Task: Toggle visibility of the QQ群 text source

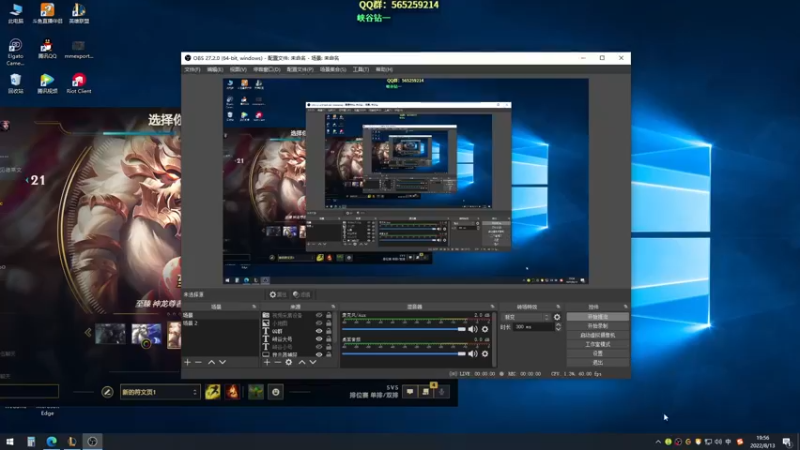Action: pyautogui.click(x=319, y=331)
